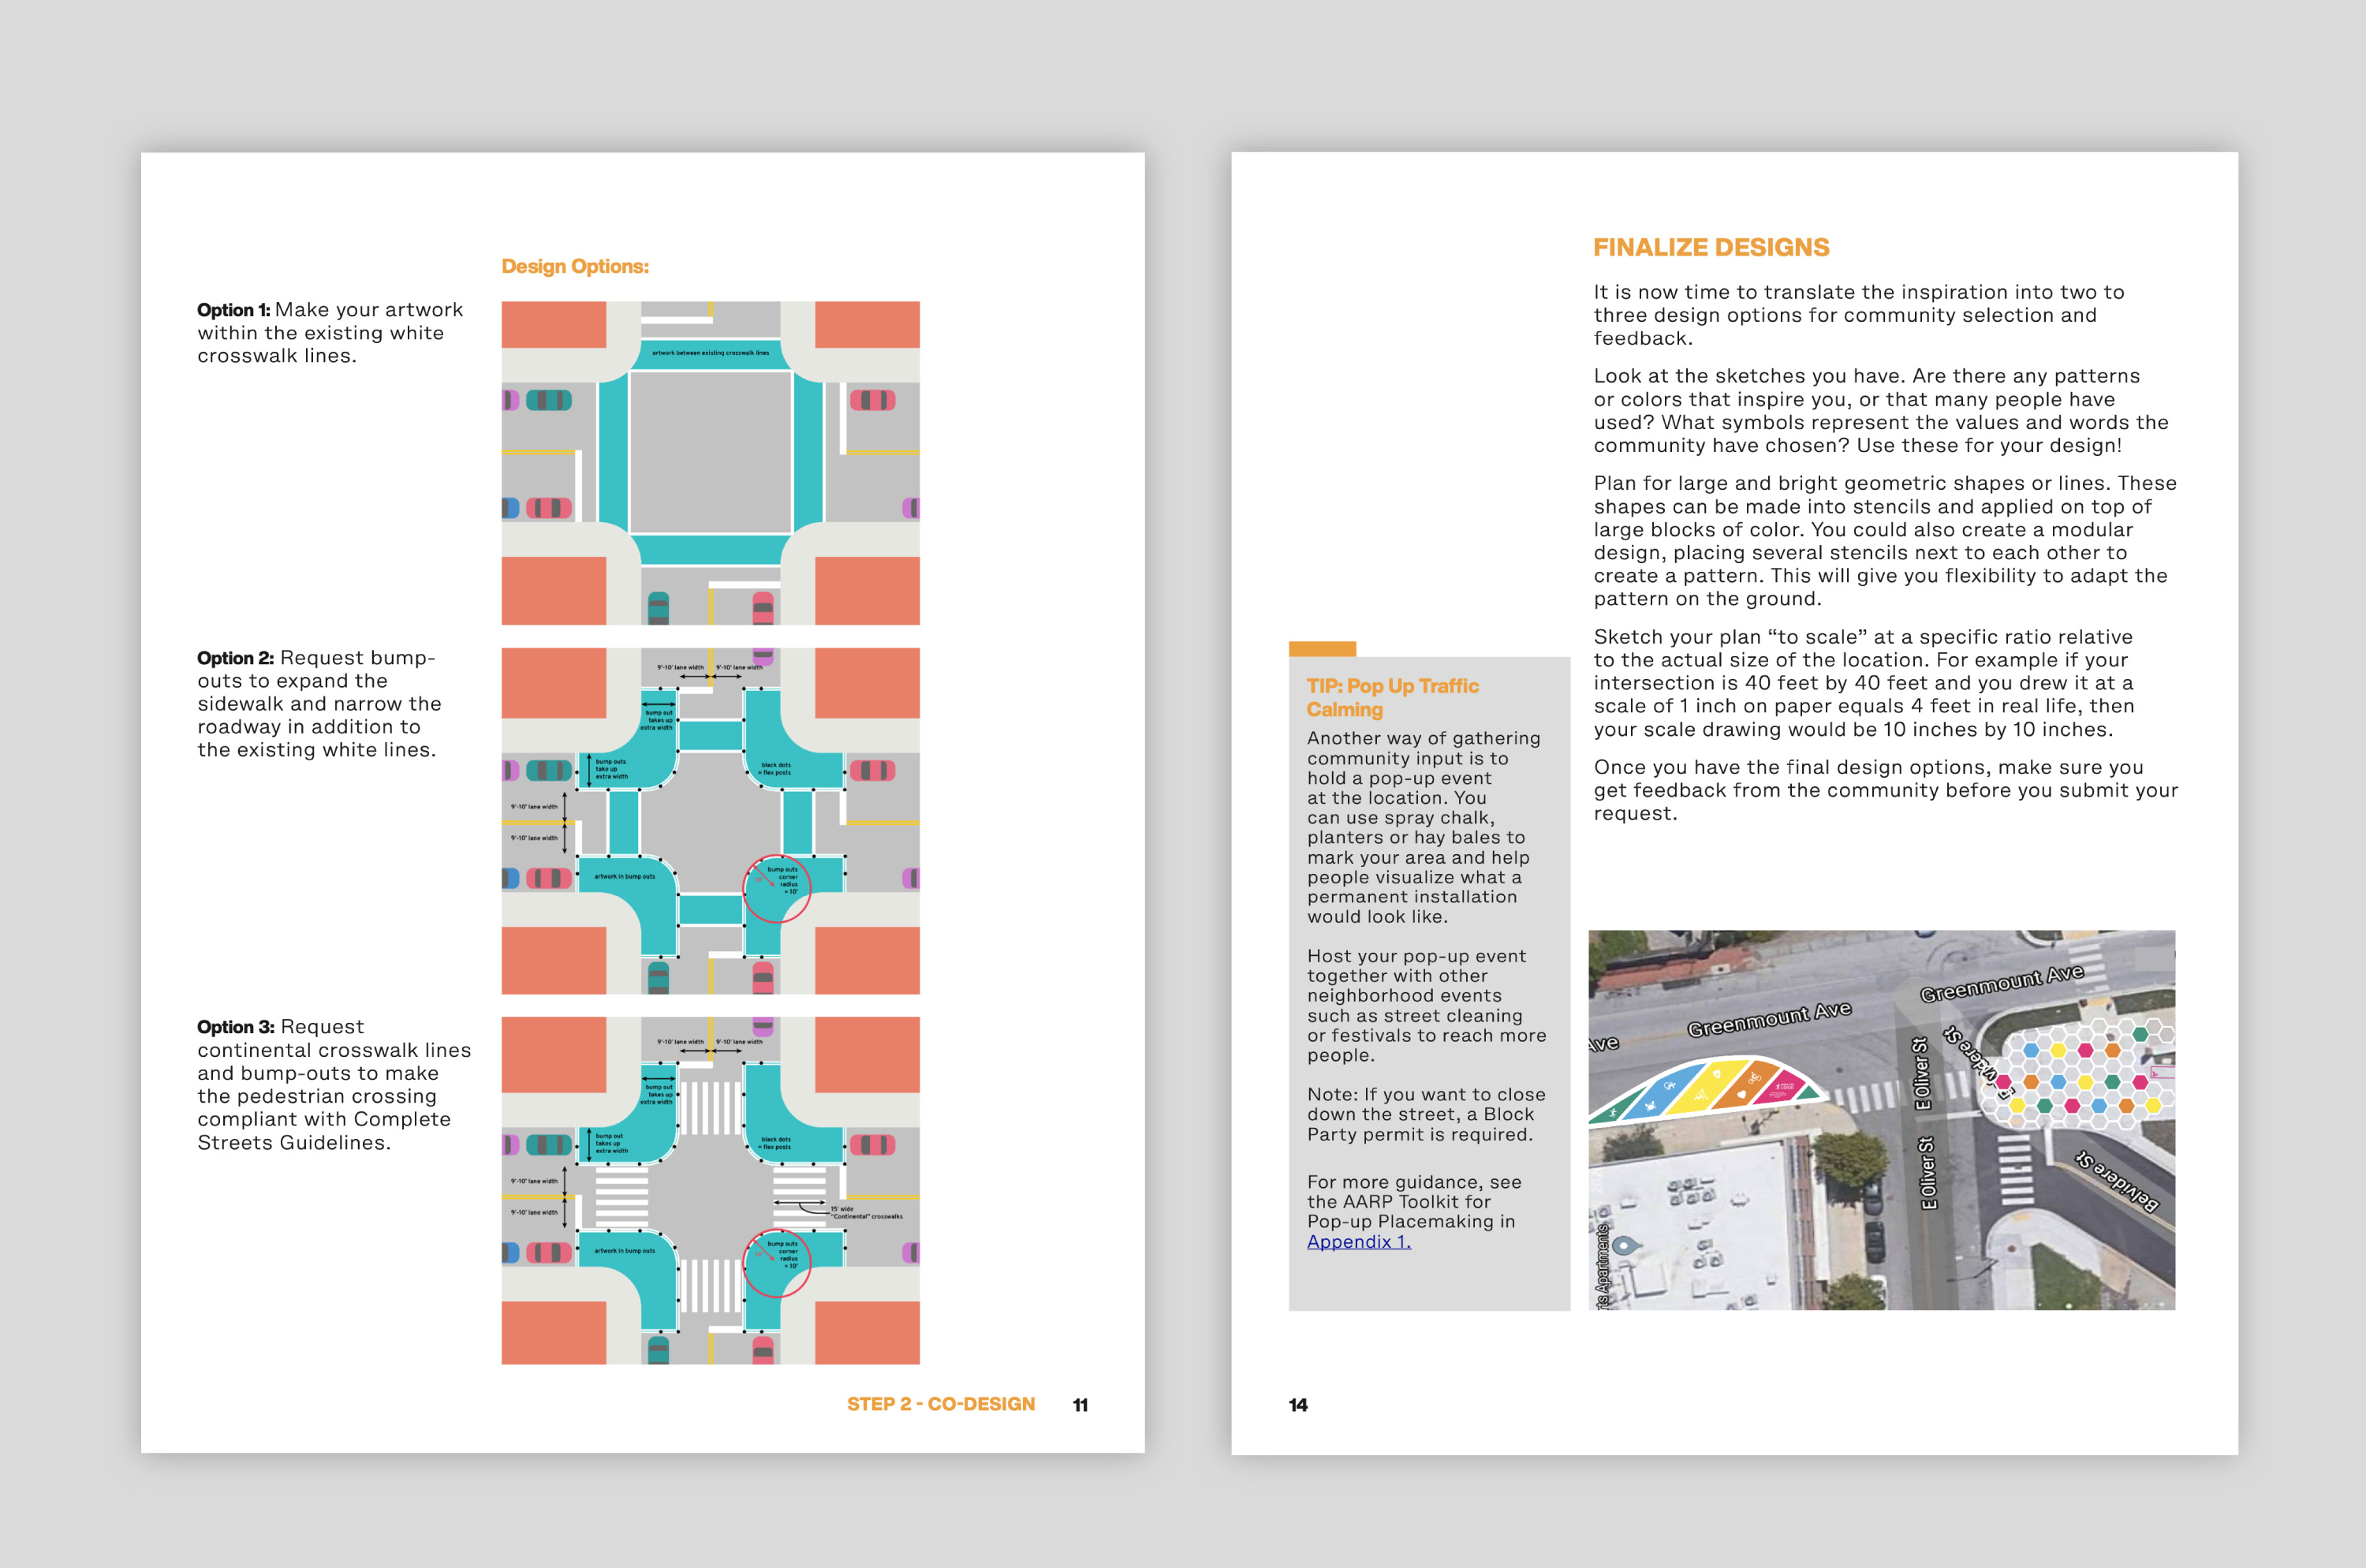The height and width of the screenshot is (1568, 2366).
Task: Click the STEP 2 - CO-DESIGN footer label
Action: [x=940, y=1404]
